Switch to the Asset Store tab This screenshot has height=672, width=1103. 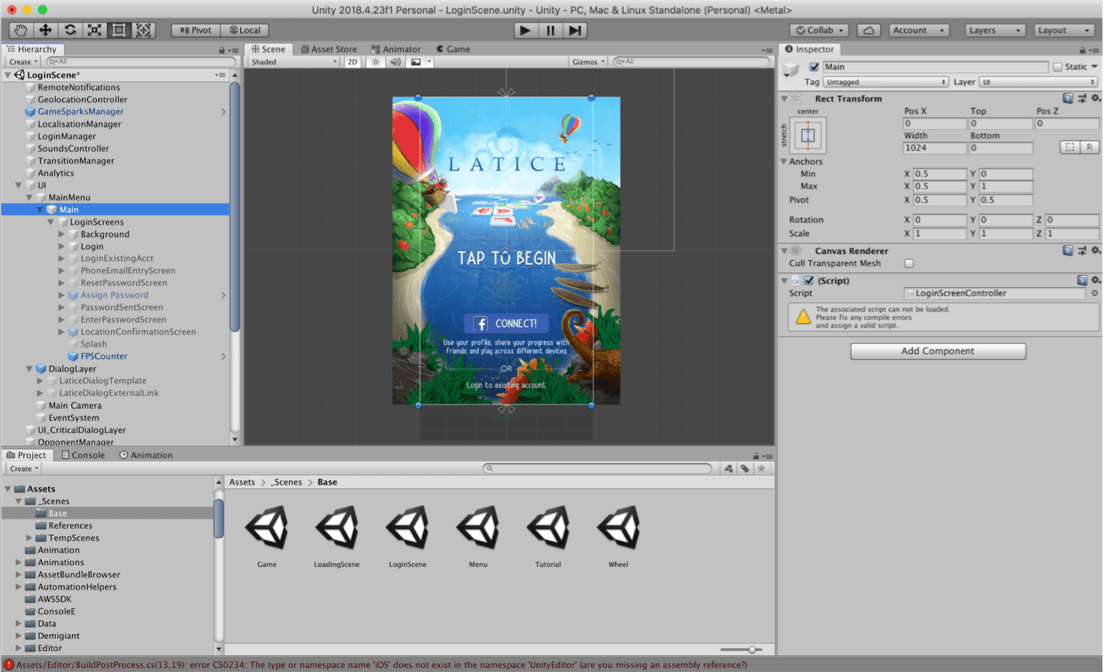(329, 49)
